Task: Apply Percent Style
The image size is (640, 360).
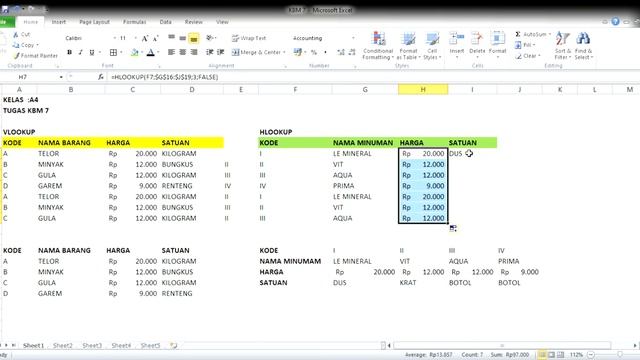Action: point(314,52)
